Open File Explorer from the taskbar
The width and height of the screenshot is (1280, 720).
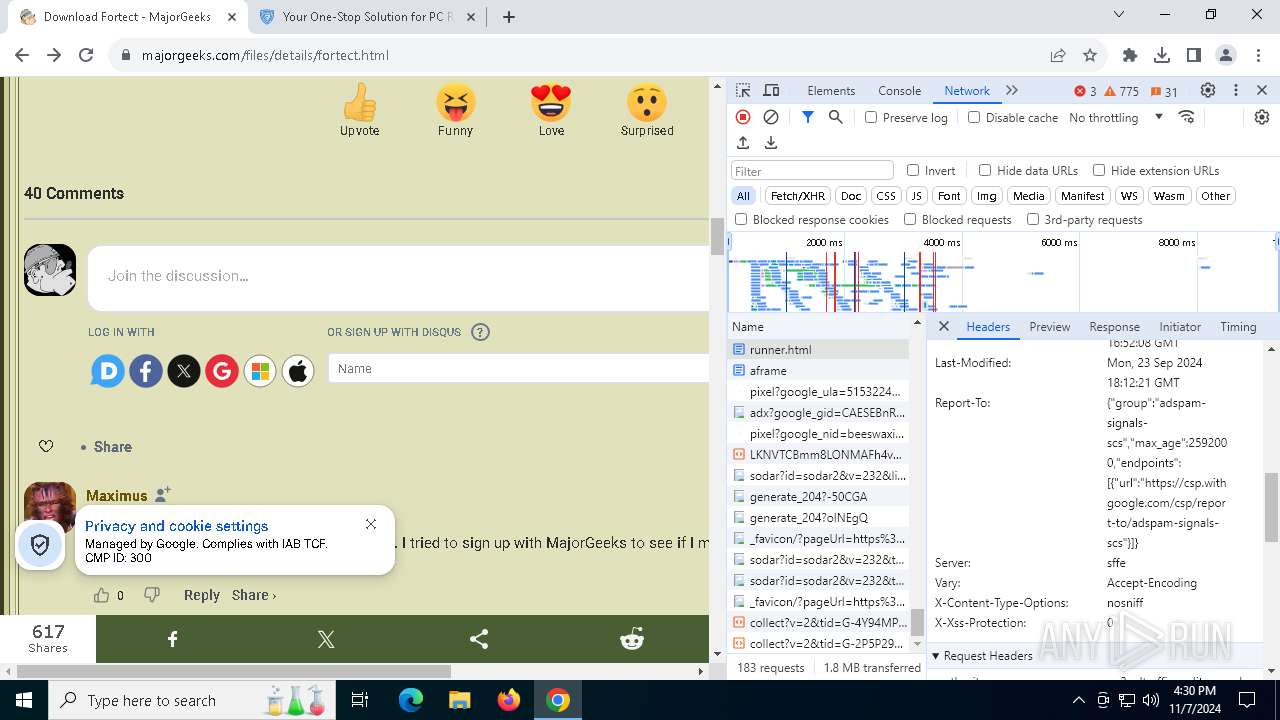tap(460, 700)
